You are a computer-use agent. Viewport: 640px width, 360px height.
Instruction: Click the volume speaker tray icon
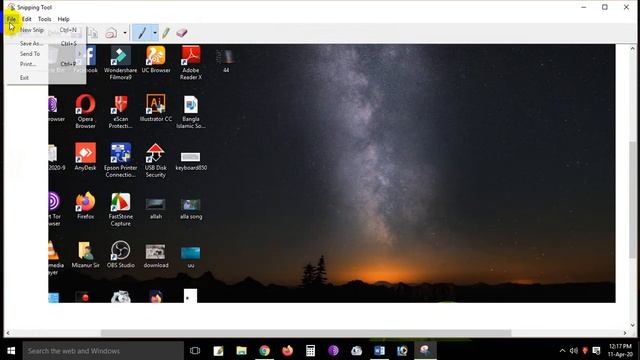point(573,351)
